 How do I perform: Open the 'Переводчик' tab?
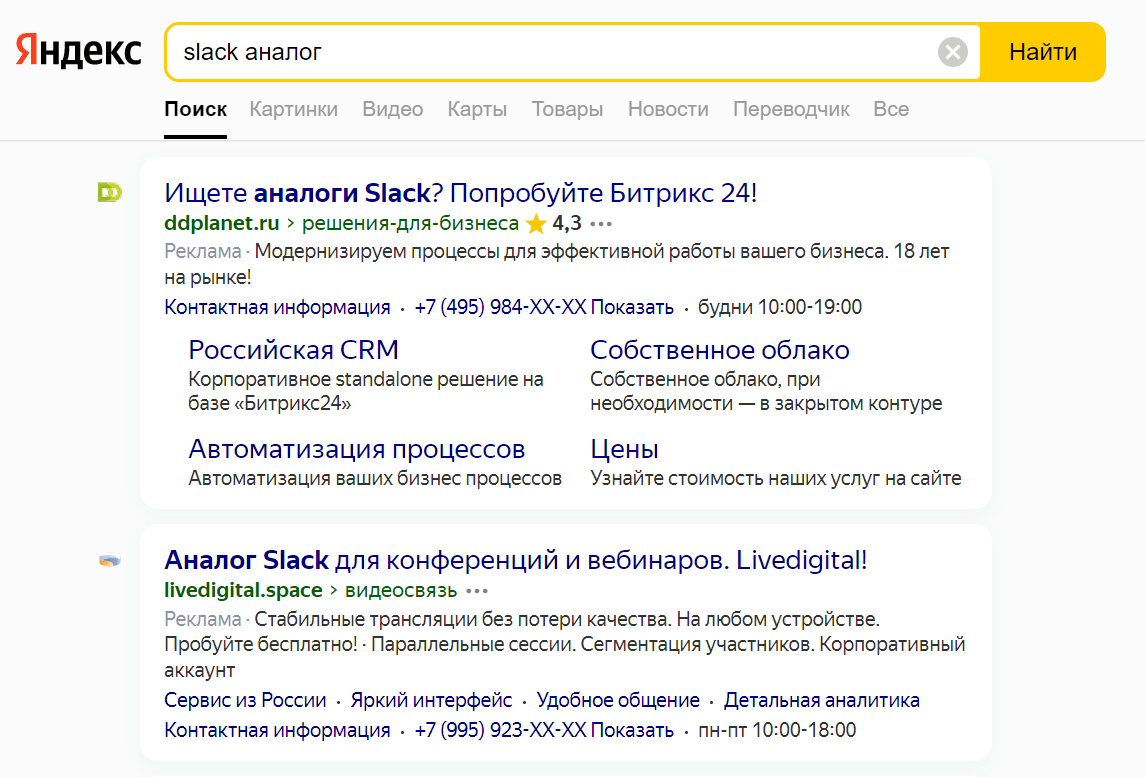[791, 109]
